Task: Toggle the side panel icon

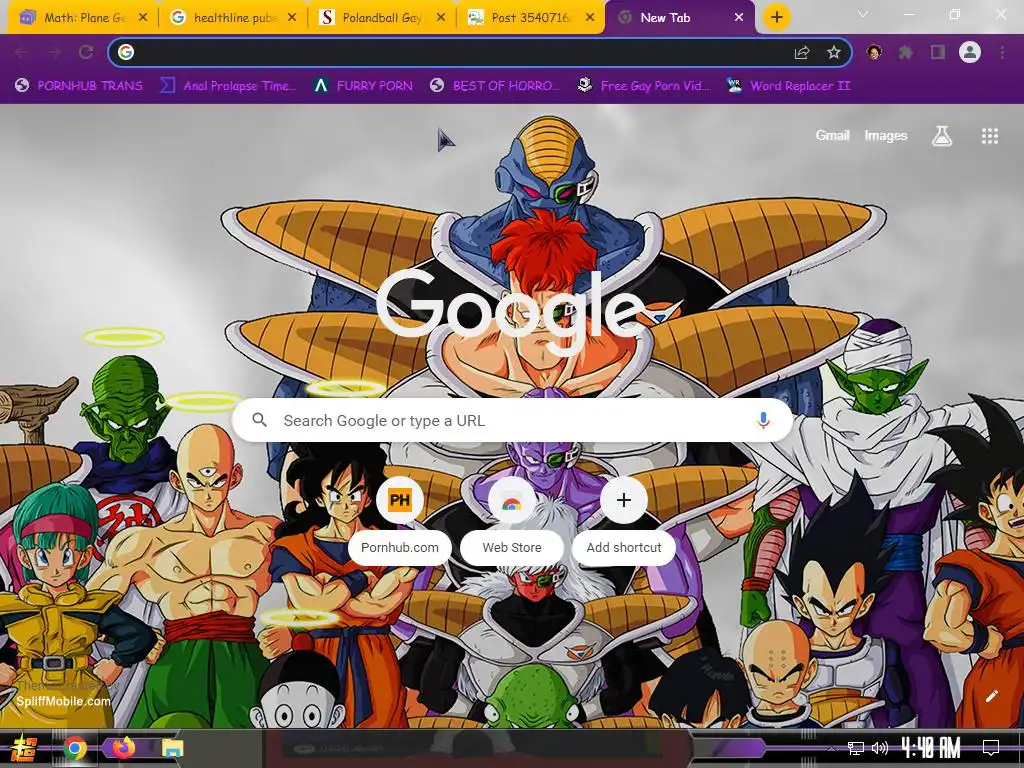Action: [x=938, y=52]
